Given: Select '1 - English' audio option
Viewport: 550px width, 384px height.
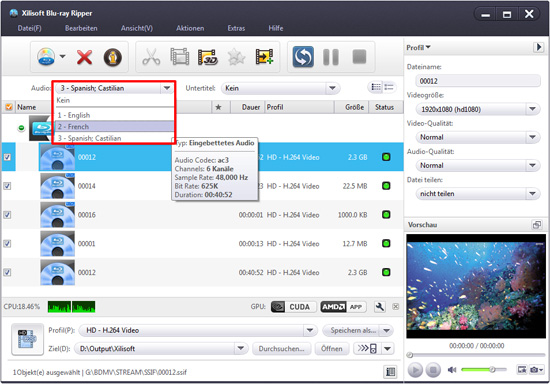Looking at the screenshot, I should pyautogui.click(x=114, y=115).
